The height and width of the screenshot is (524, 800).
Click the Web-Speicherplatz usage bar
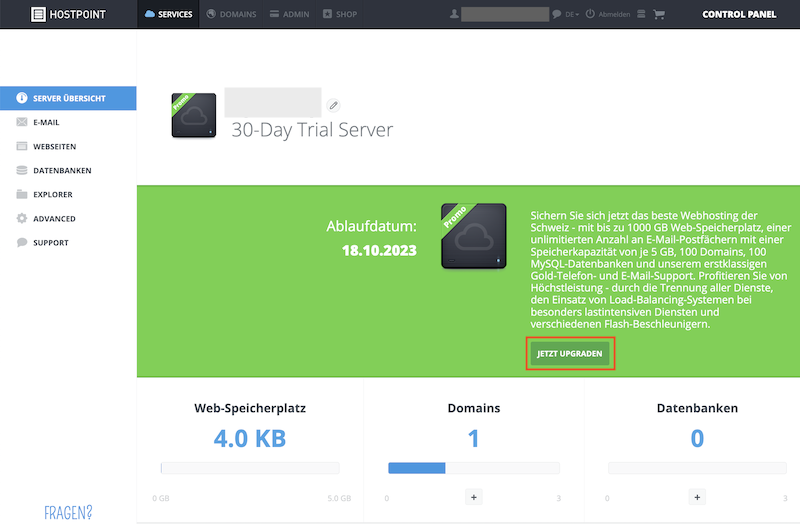point(250,468)
